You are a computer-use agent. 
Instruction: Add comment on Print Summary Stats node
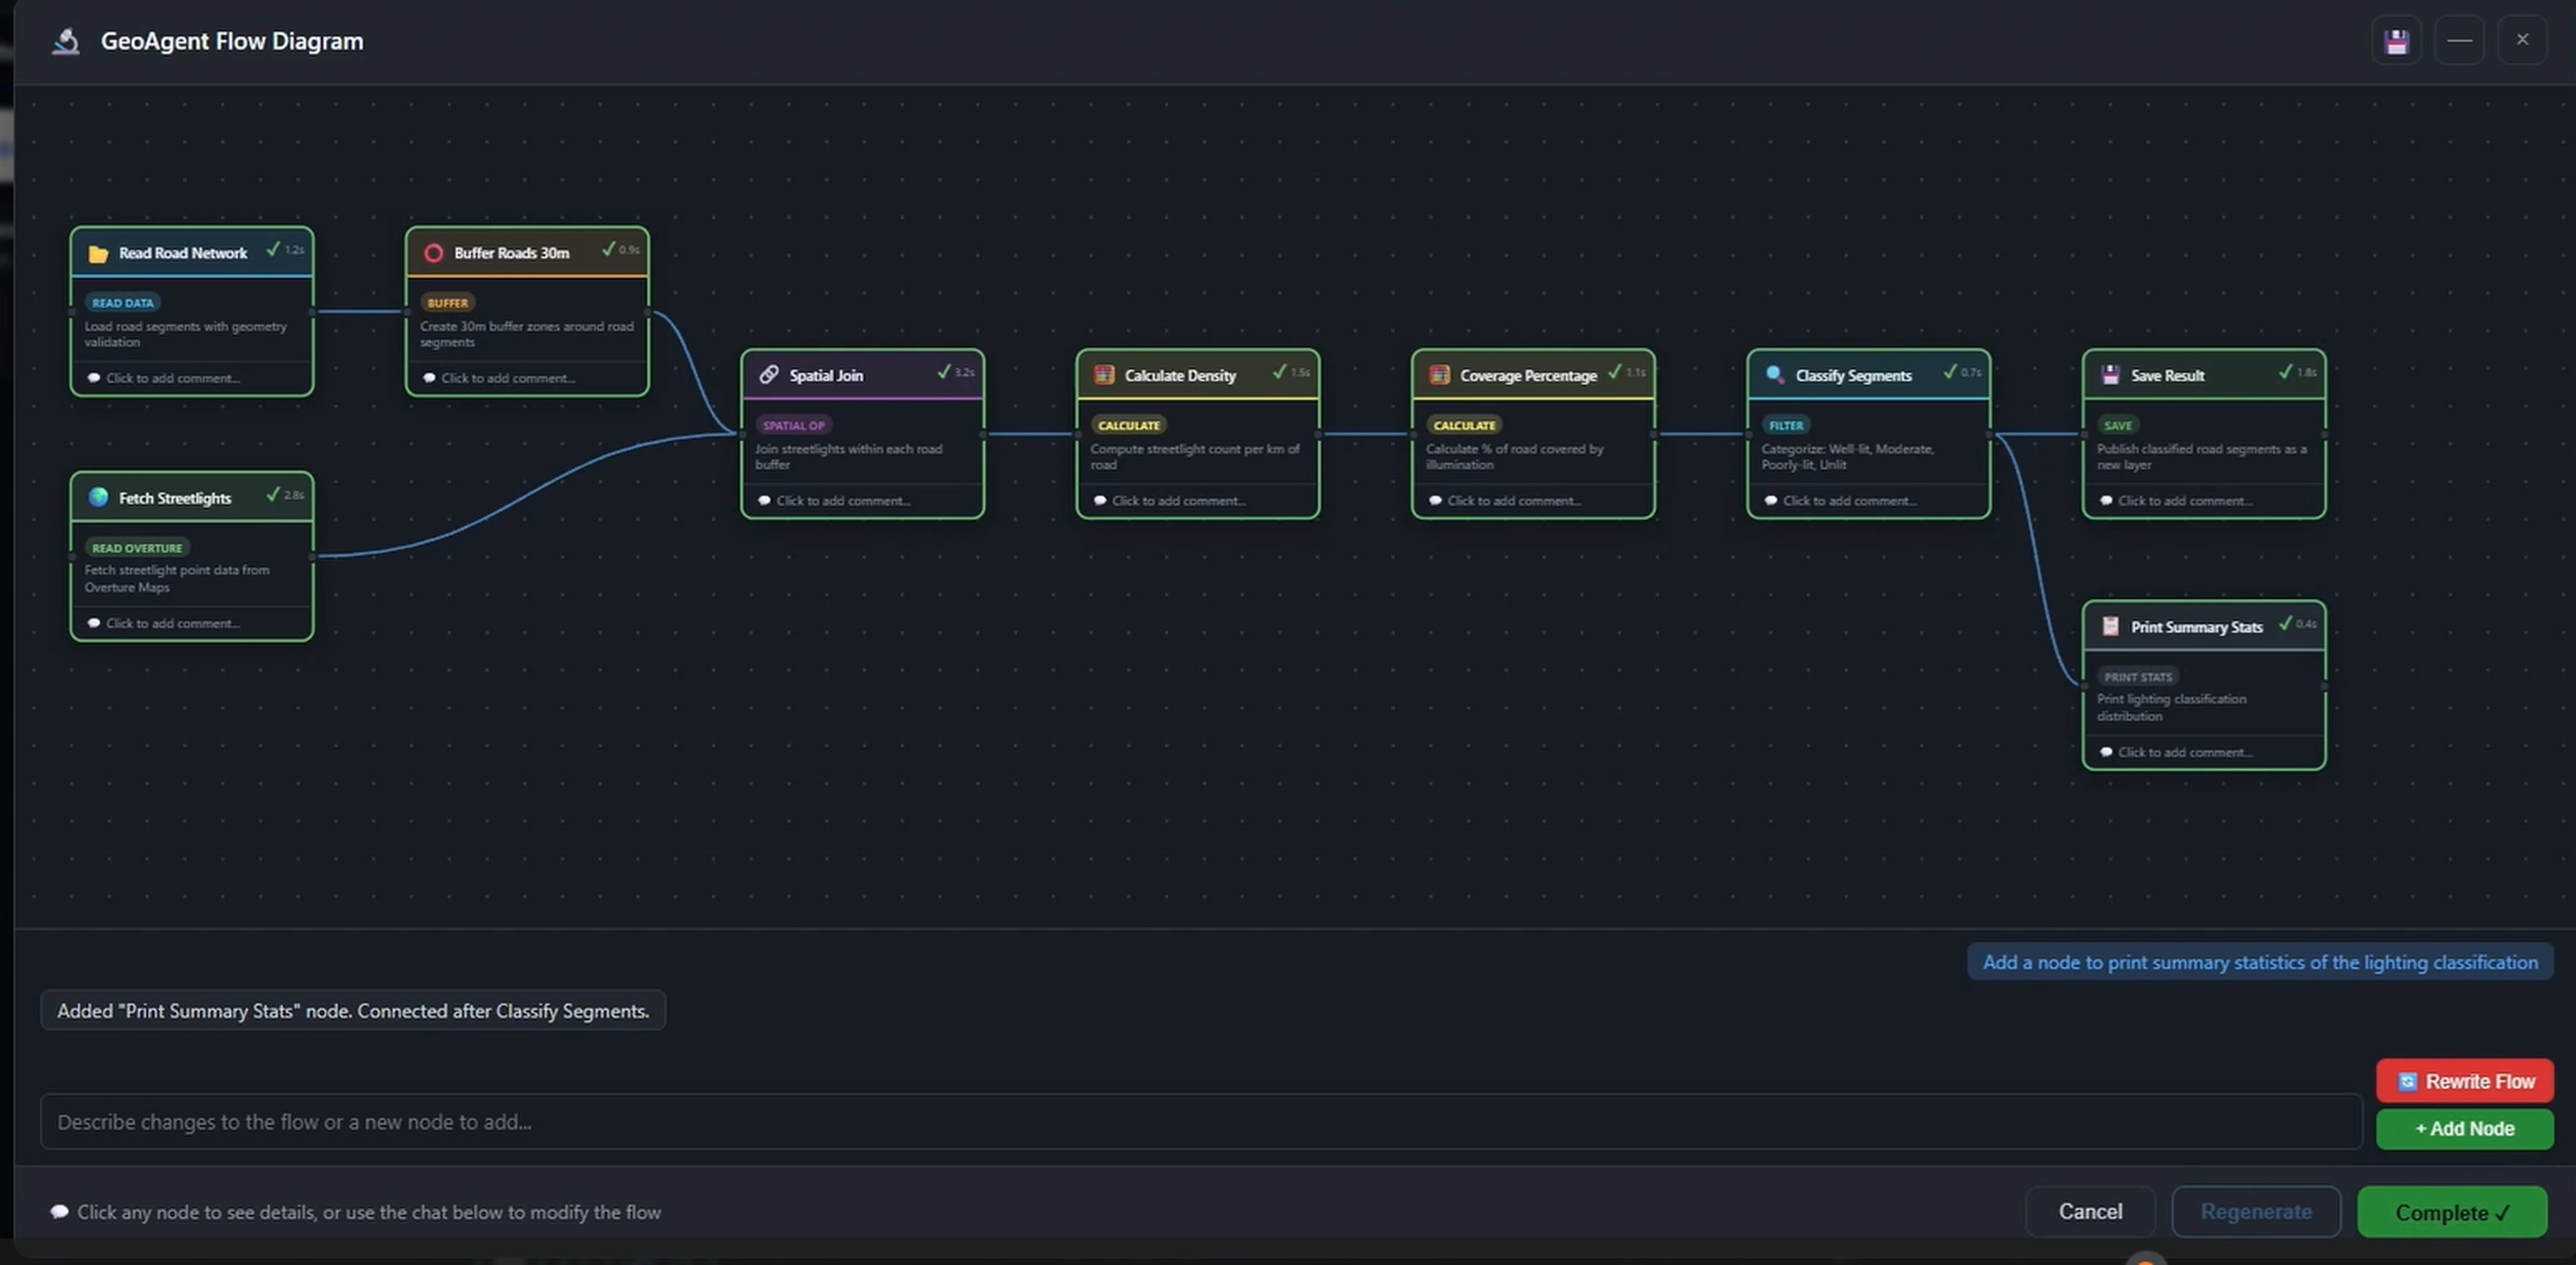[2184, 752]
